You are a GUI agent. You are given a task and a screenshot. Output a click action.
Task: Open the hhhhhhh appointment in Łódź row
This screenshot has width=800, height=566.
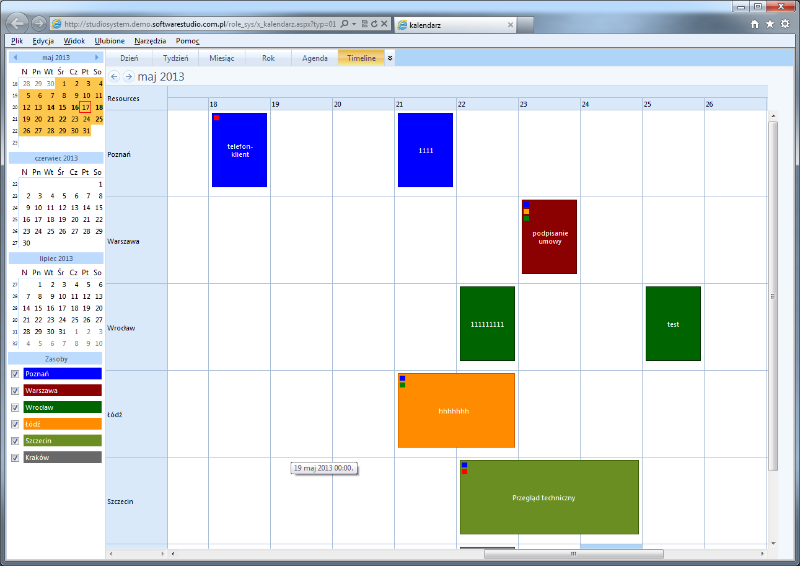coord(456,410)
